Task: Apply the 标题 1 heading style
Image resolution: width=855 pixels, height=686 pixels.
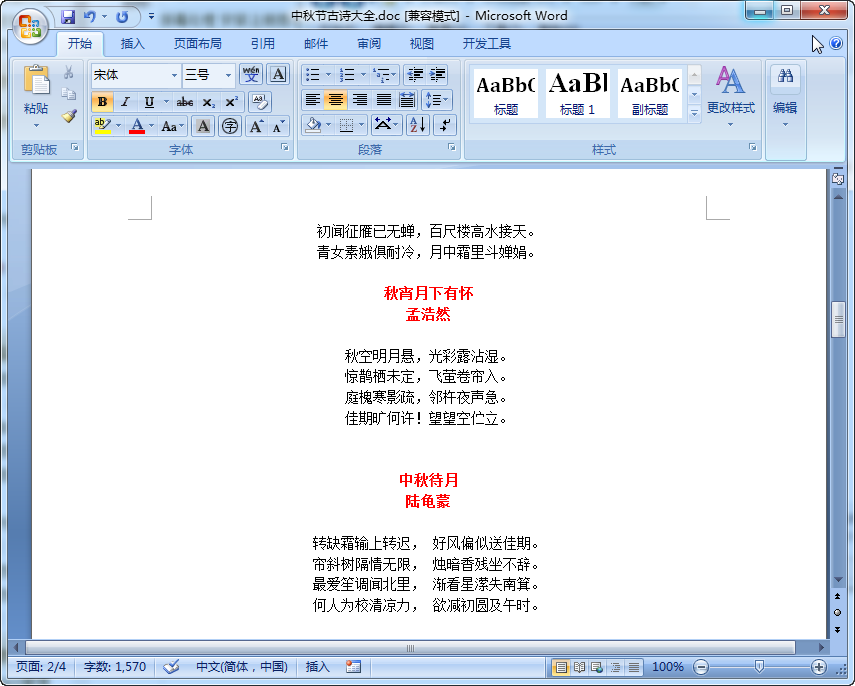Action: tap(578, 92)
